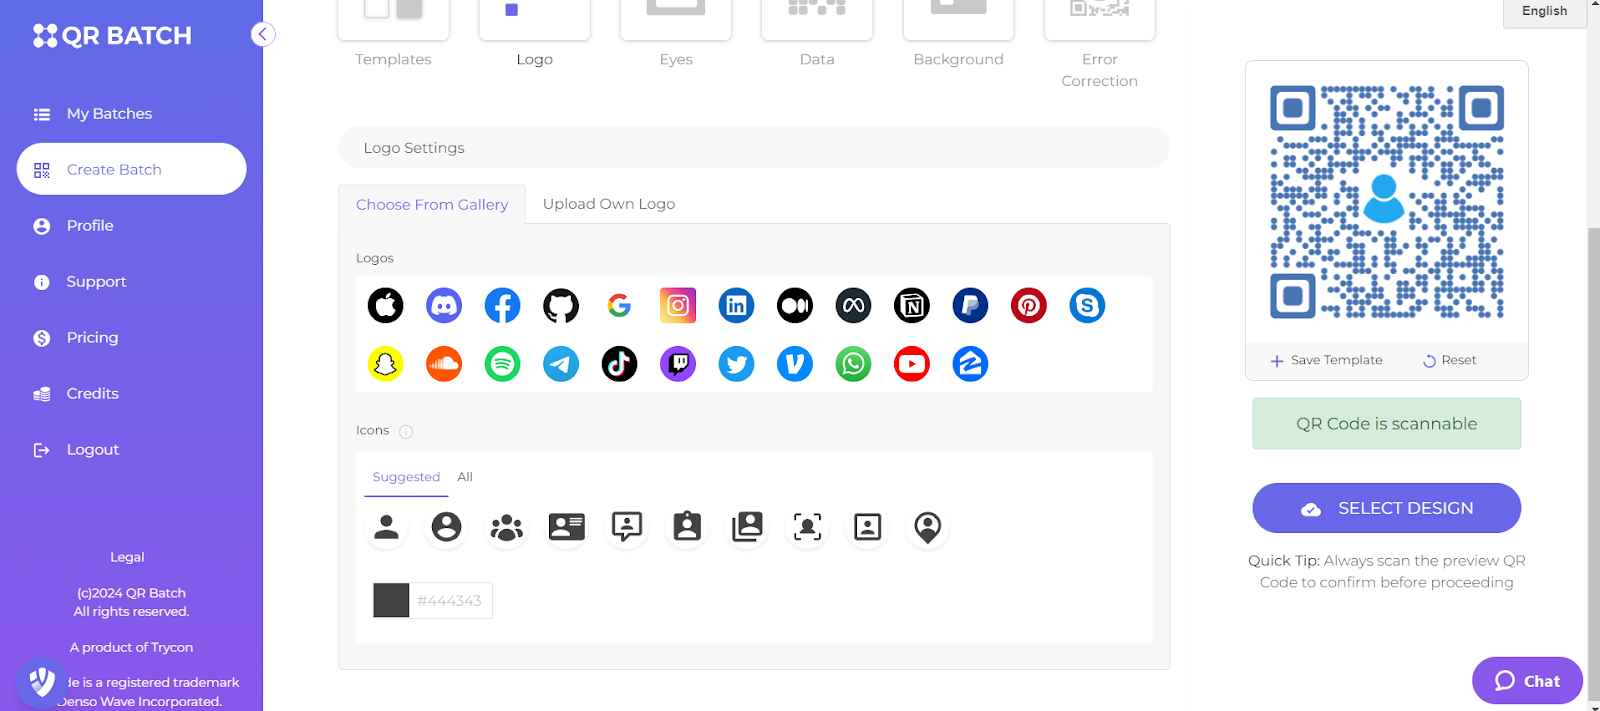Select the Apple logo
Image resolution: width=1600 pixels, height=711 pixels.
tap(386, 305)
